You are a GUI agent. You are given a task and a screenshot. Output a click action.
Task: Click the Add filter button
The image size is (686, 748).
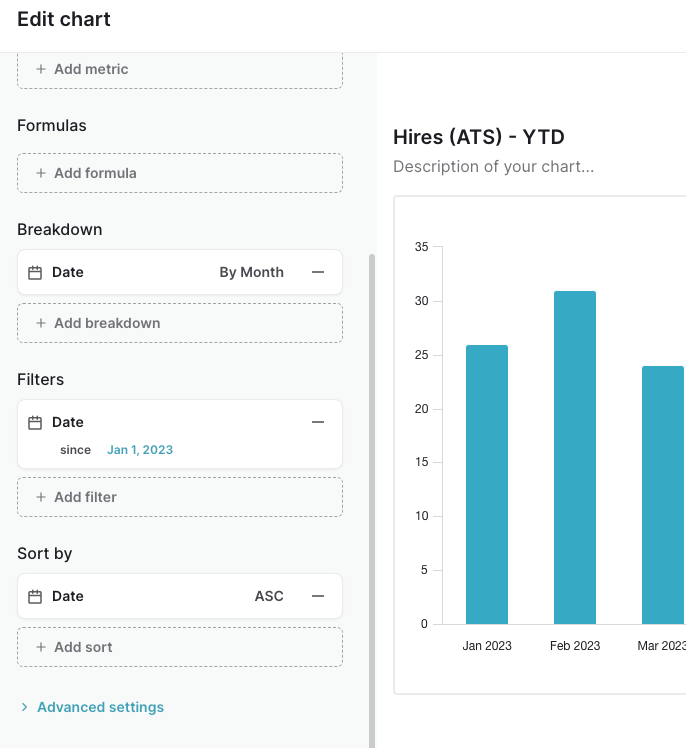tap(180, 497)
